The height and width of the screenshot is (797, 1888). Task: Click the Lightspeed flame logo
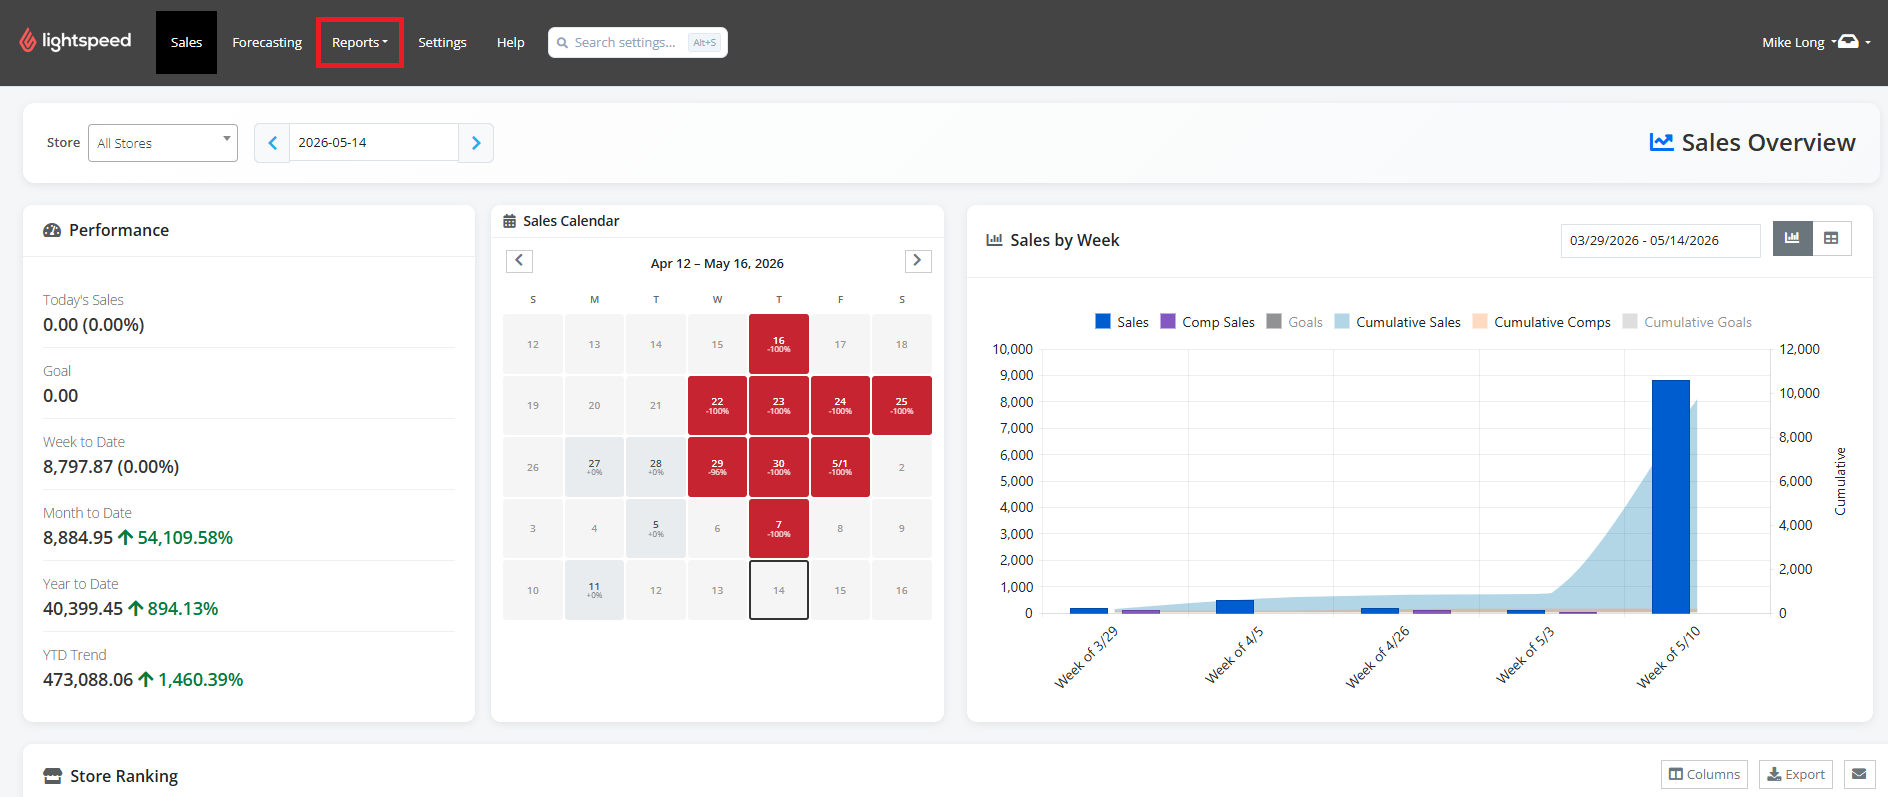click(27, 40)
